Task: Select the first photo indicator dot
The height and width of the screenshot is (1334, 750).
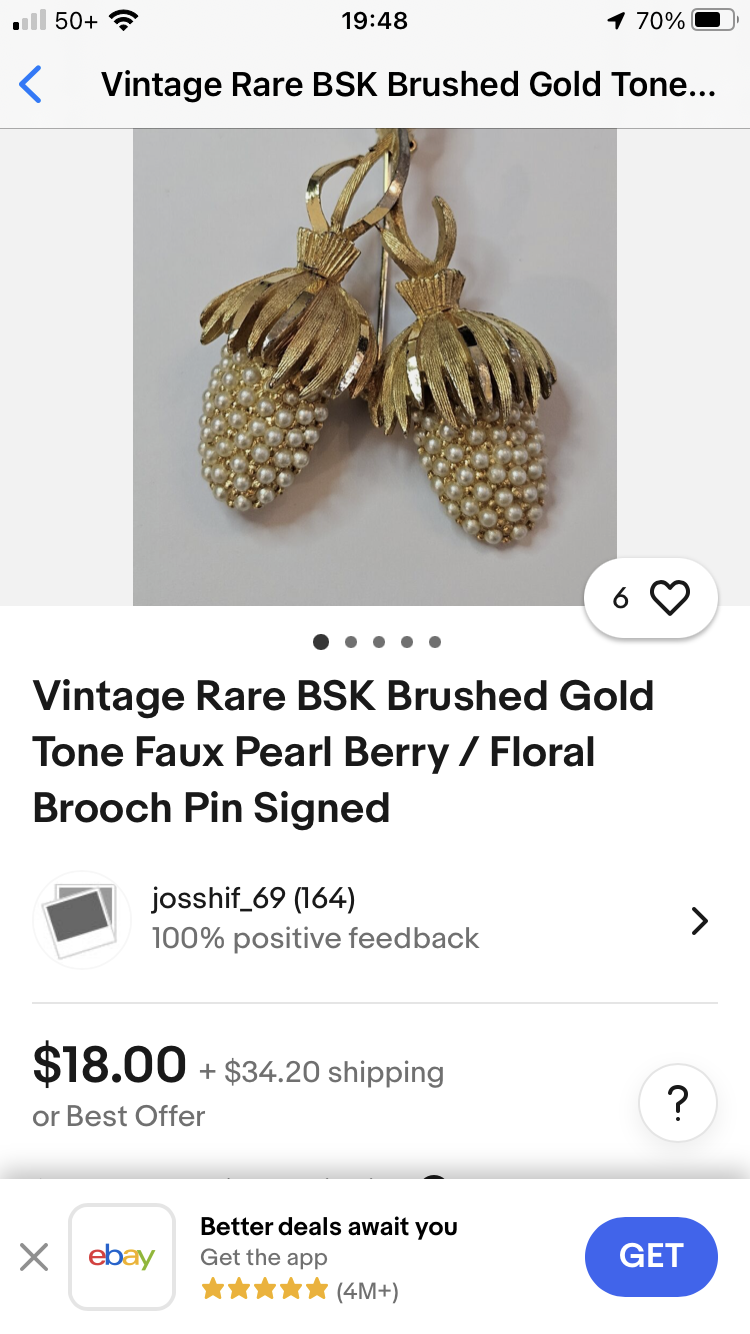Action: 321,642
